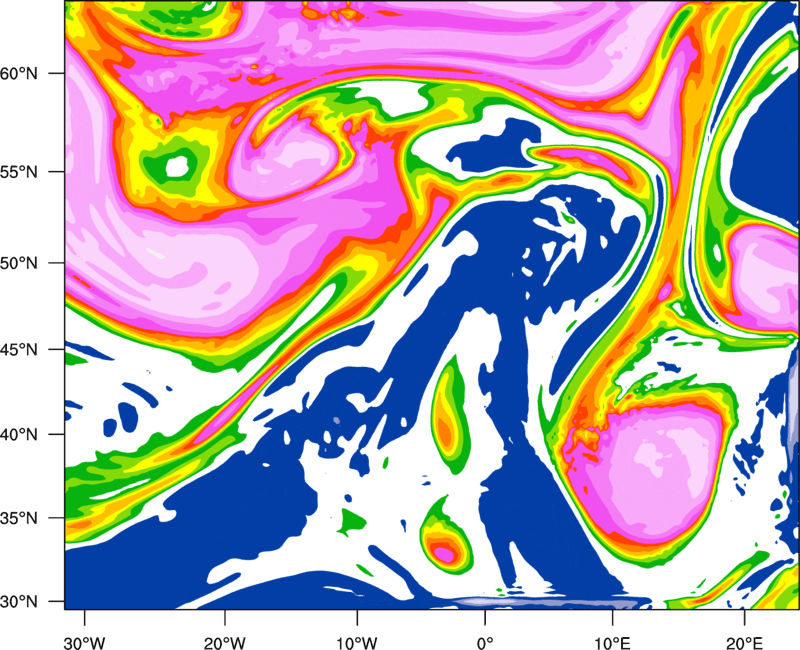Click the 50°N latitude label
The image size is (800, 650).
pos(19,263)
